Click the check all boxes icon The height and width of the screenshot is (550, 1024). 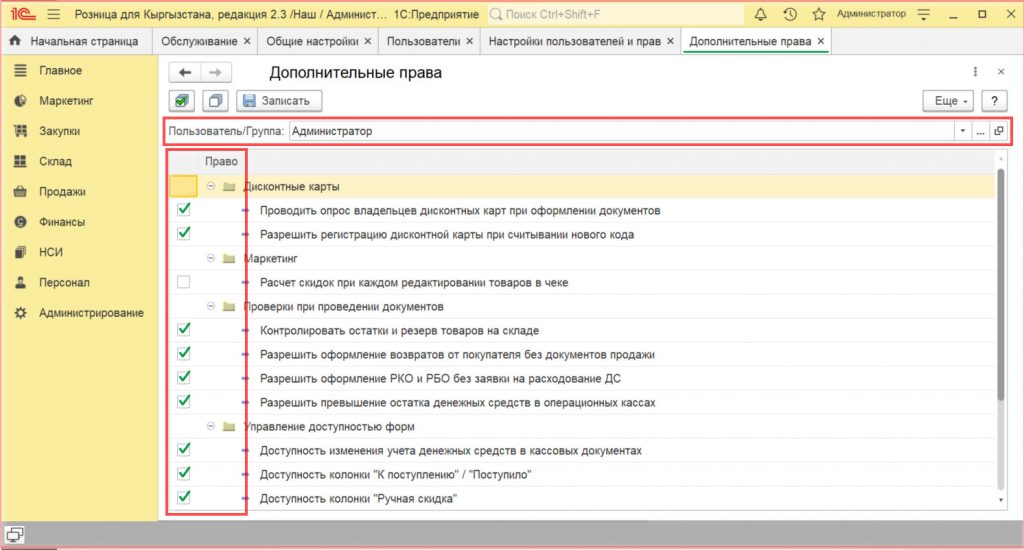(183, 101)
